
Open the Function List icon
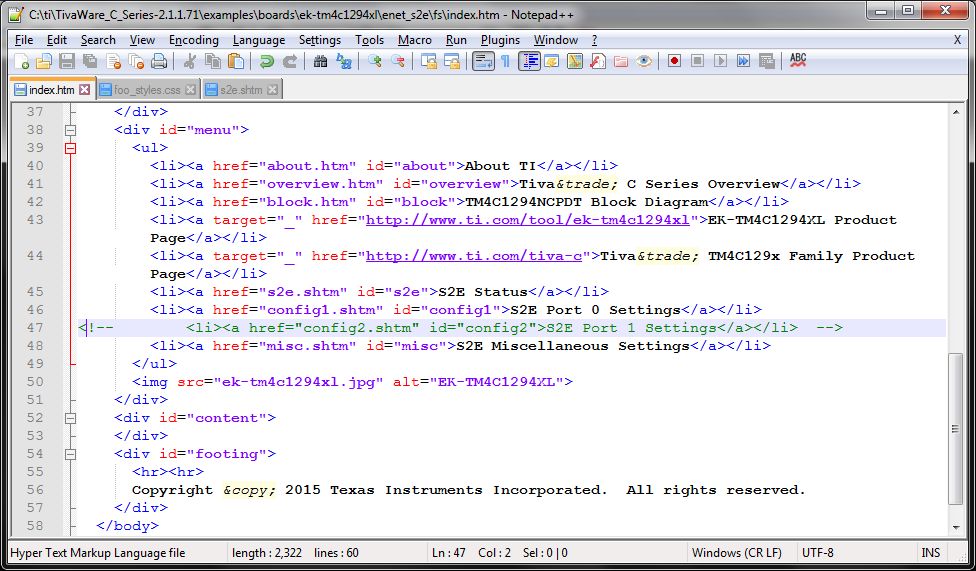[598, 61]
